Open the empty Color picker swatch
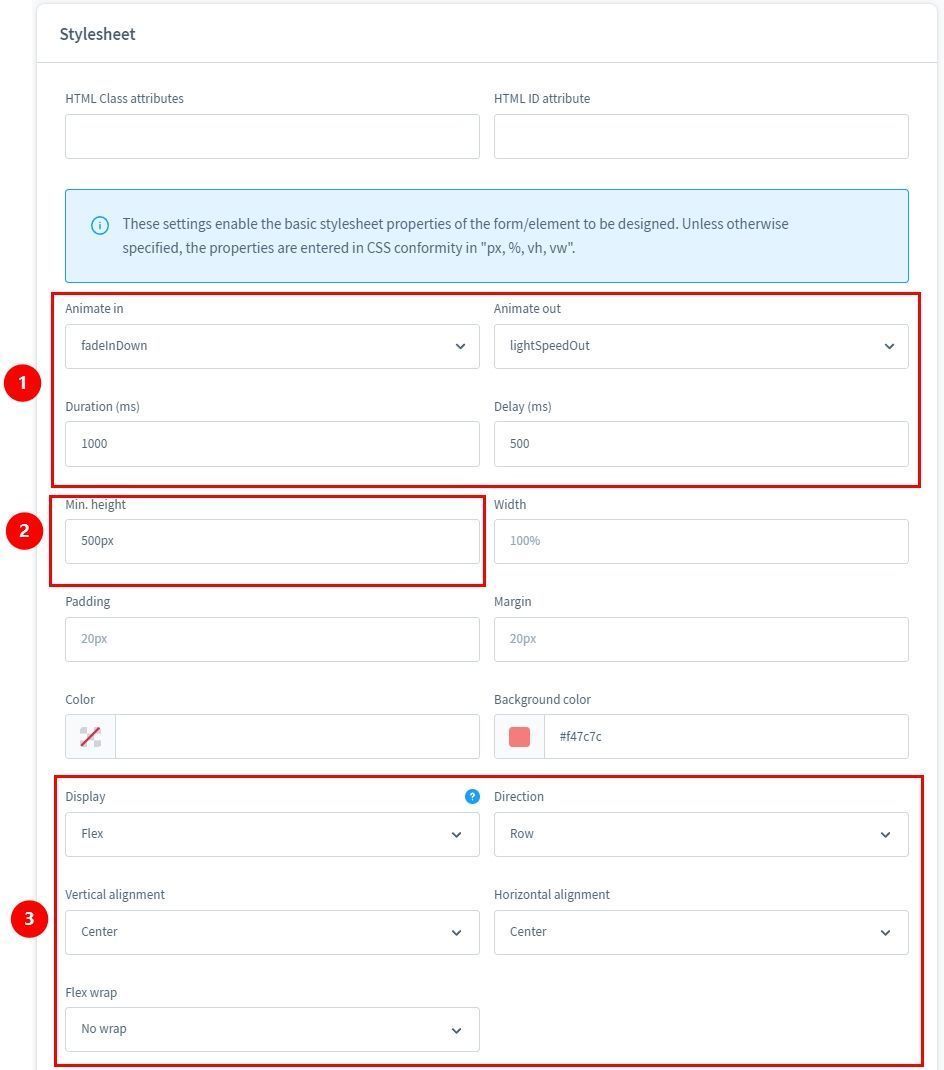The image size is (944, 1070). (90, 737)
